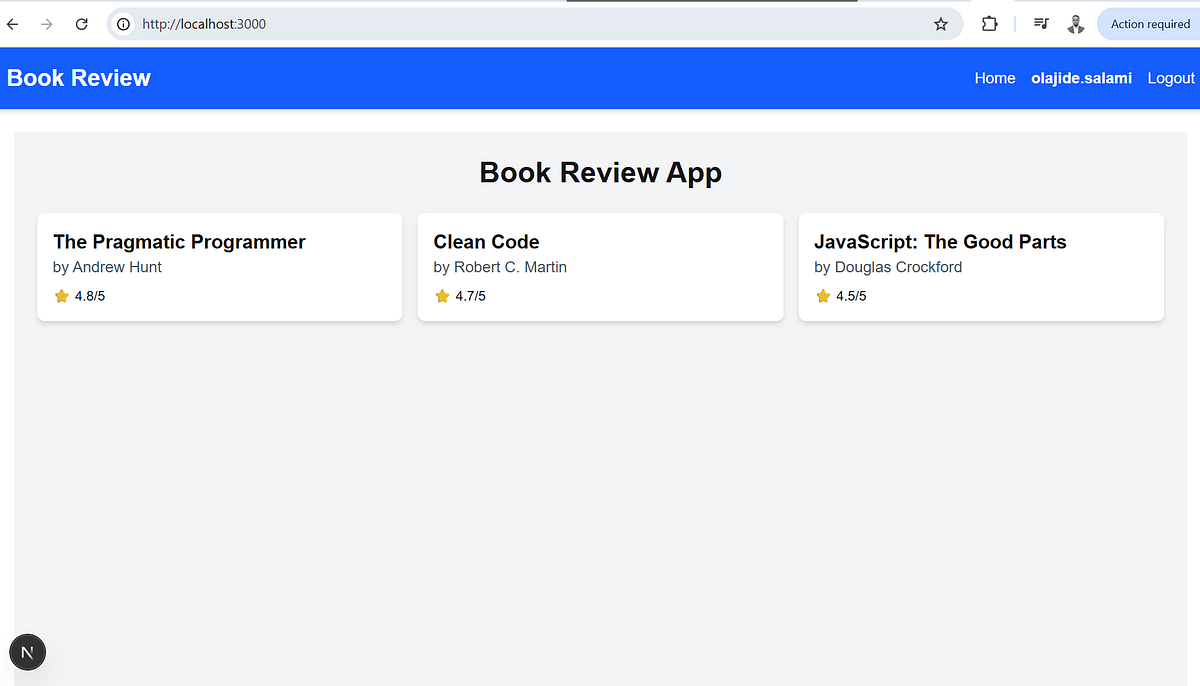Click the rating star on Clean Code

[x=441, y=295]
